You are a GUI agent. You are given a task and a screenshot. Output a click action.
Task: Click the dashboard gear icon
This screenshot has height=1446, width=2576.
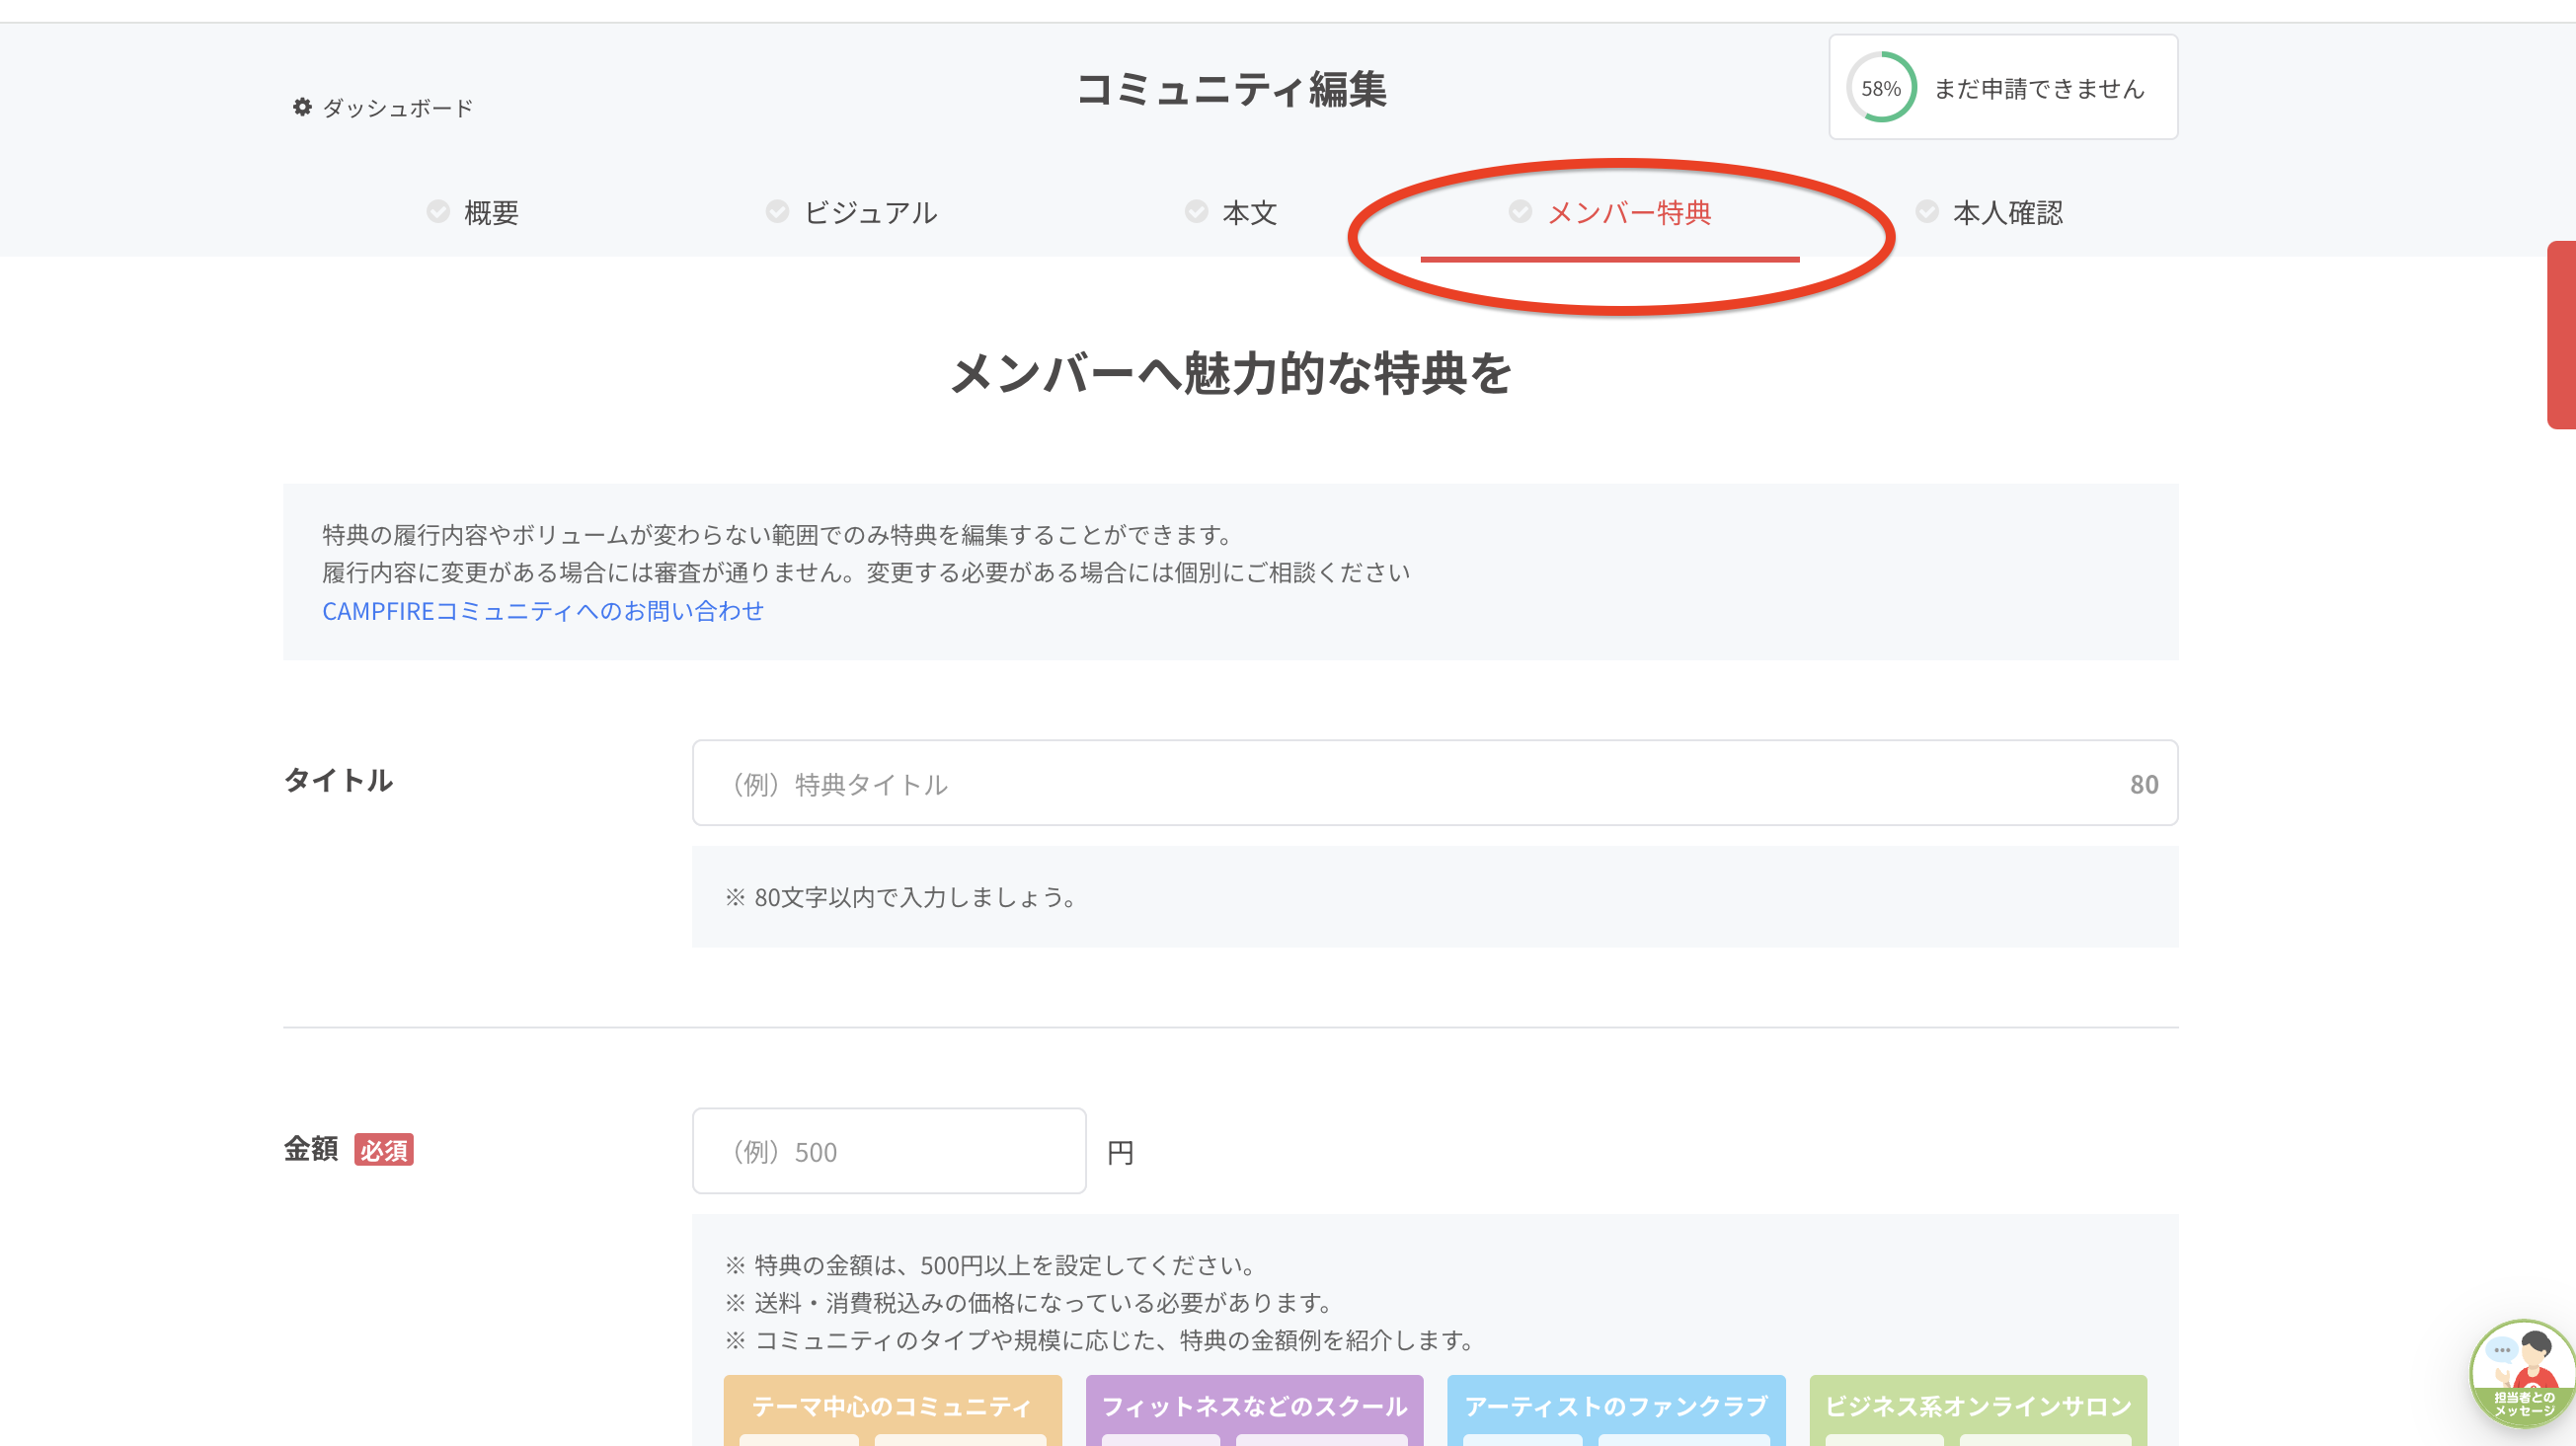[x=302, y=107]
